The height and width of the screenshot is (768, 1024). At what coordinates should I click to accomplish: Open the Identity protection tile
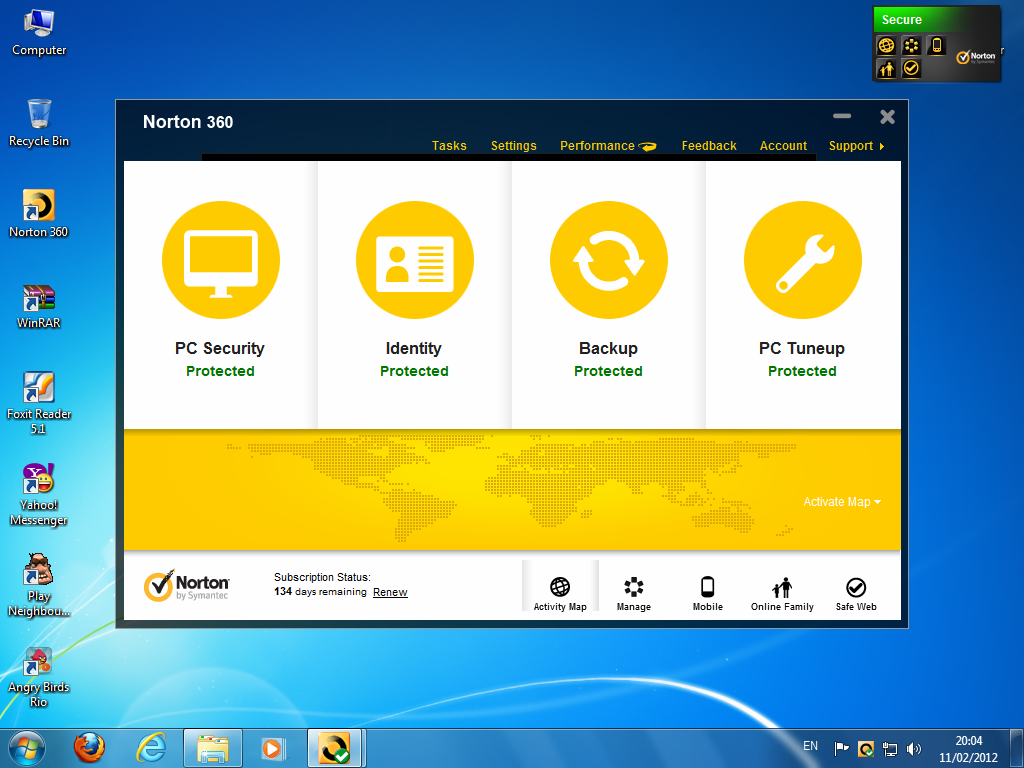pos(414,295)
